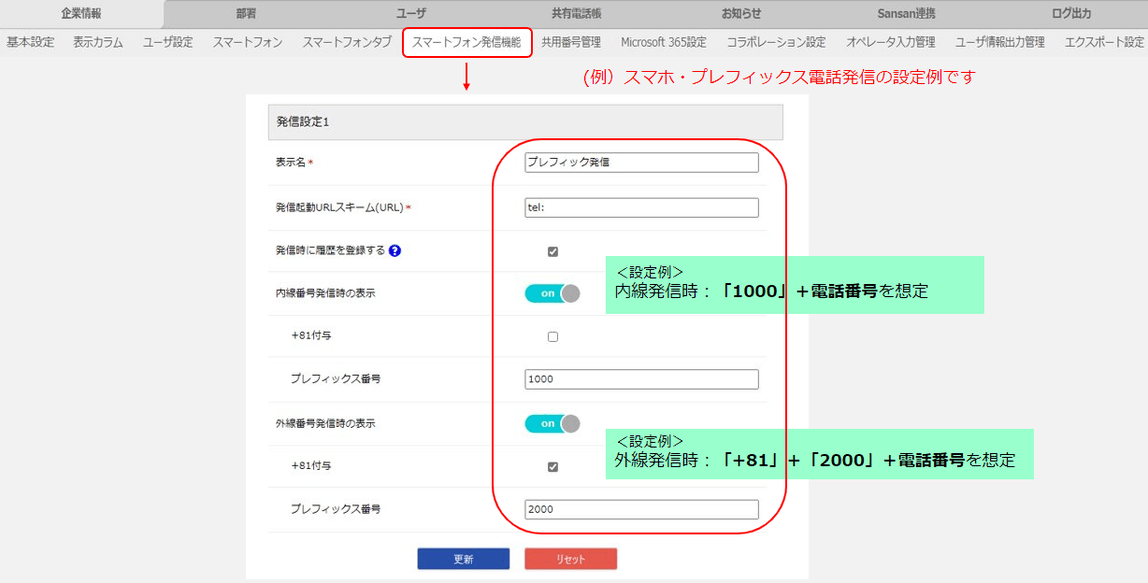Click the プレフィックス番号 field containing 1000

641,379
